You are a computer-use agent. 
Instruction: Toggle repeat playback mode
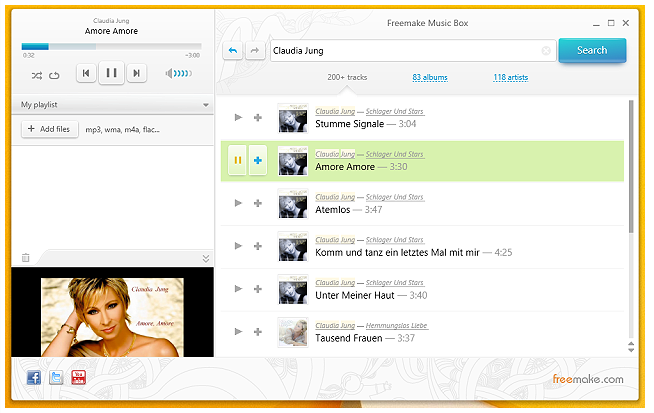click(x=54, y=76)
